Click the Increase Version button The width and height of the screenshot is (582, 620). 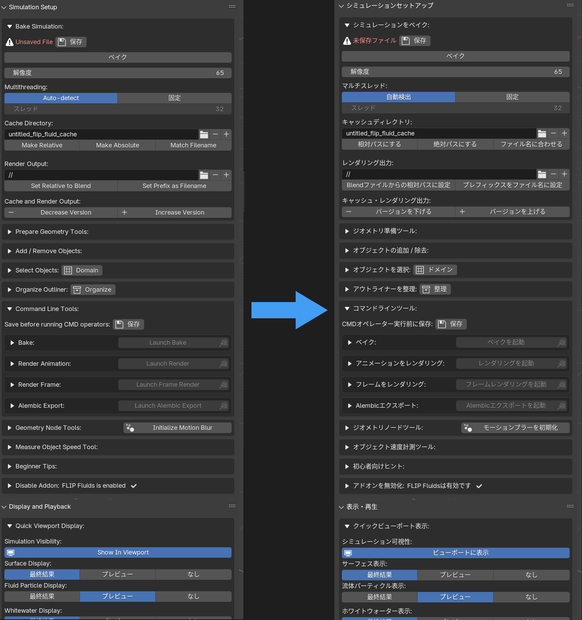[180, 213]
